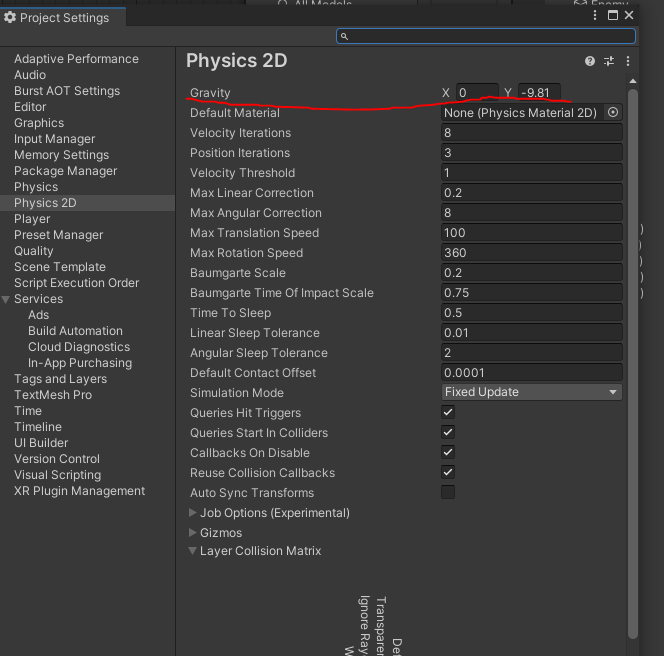Toggle Reuse Collision Callbacks checkbox
The image size is (664, 656).
[x=448, y=472]
